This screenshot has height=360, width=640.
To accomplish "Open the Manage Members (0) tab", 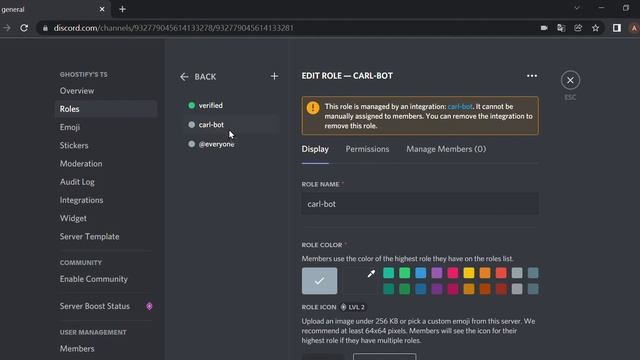I will click(x=446, y=149).
